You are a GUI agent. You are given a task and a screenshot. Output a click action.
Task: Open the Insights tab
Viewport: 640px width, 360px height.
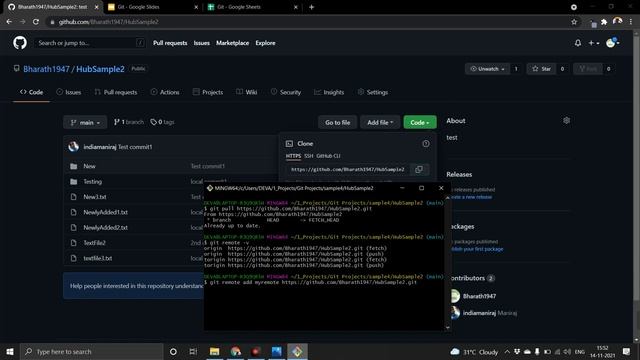[329, 92]
